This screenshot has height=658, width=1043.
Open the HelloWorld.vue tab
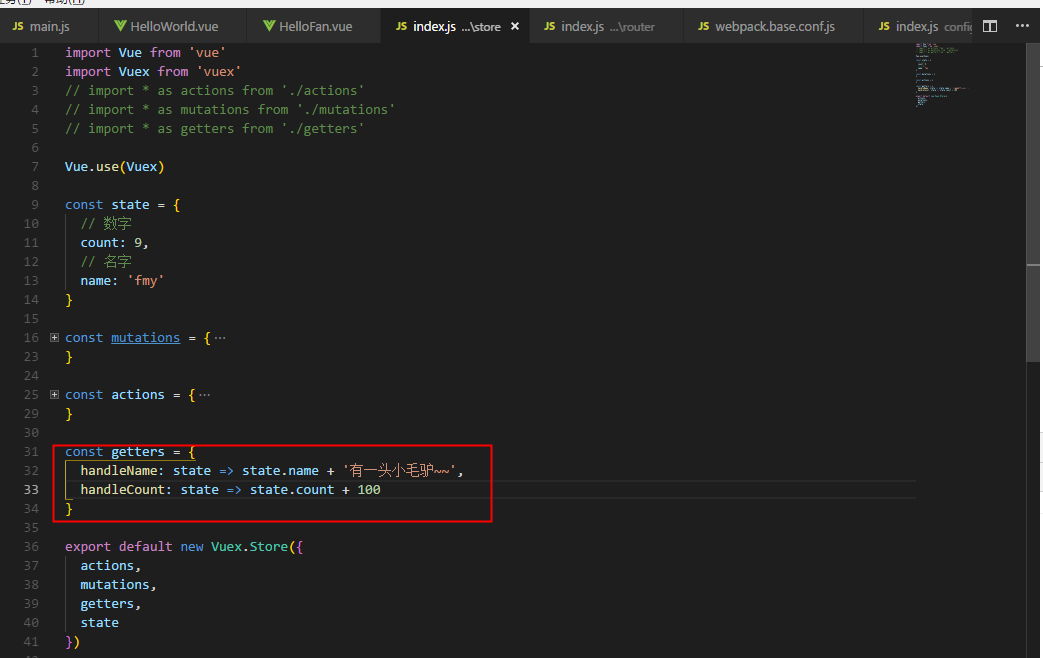(x=172, y=27)
